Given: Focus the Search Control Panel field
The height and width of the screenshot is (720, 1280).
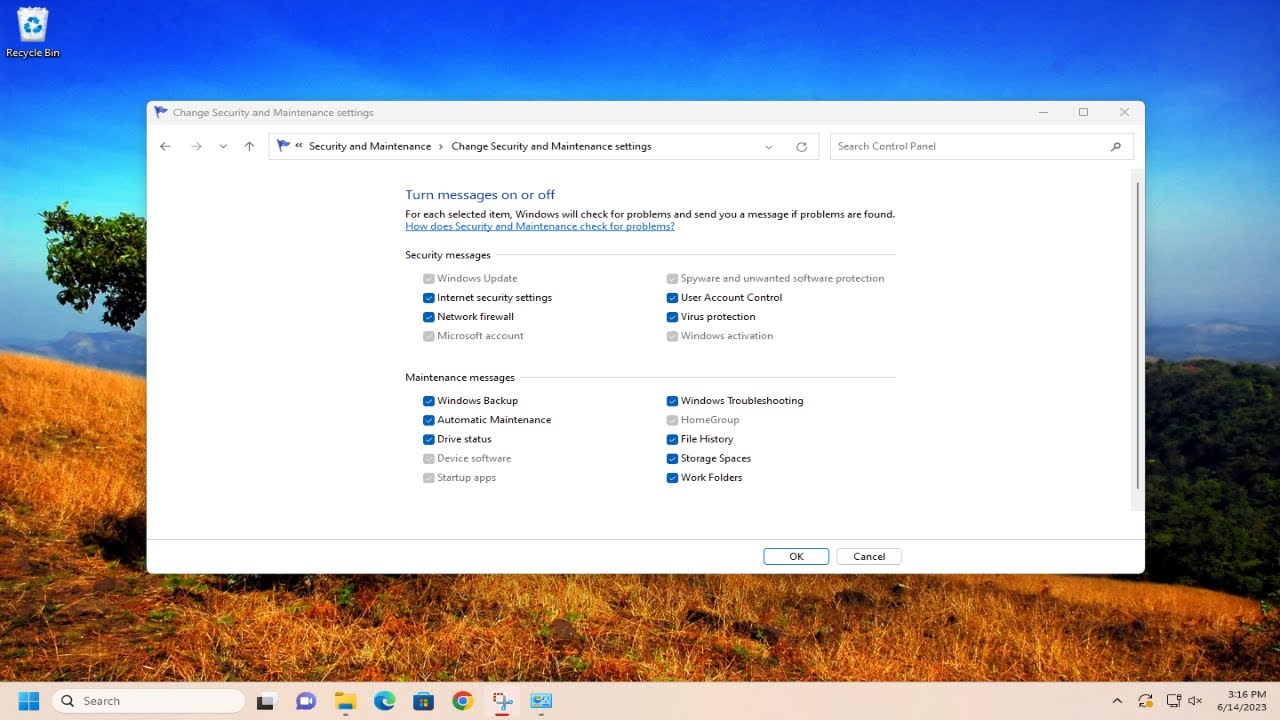Looking at the screenshot, I should 982,146.
